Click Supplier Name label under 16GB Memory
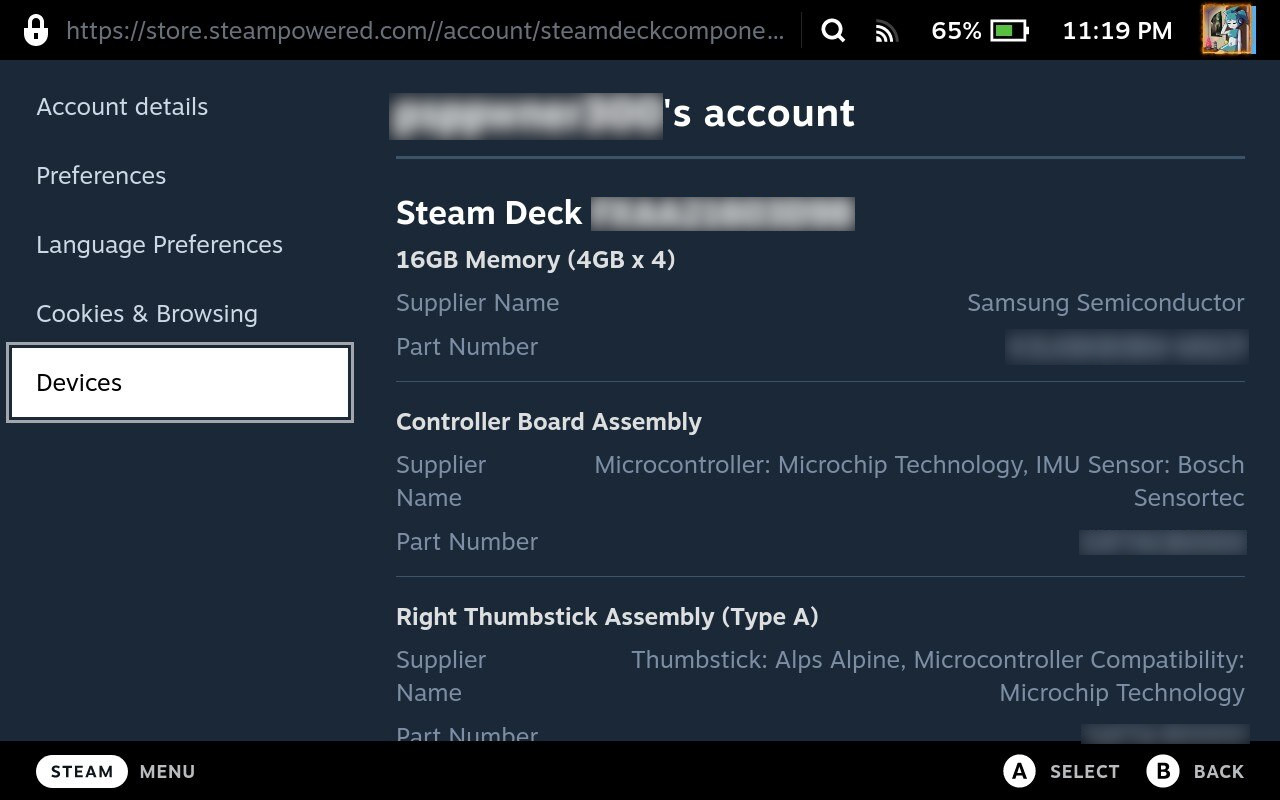 pyautogui.click(x=477, y=303)
